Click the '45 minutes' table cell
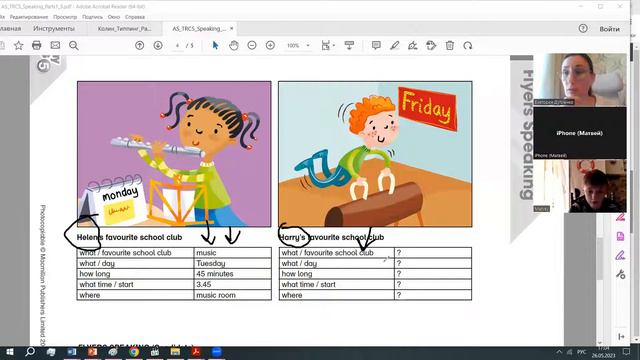 [233, 274]
